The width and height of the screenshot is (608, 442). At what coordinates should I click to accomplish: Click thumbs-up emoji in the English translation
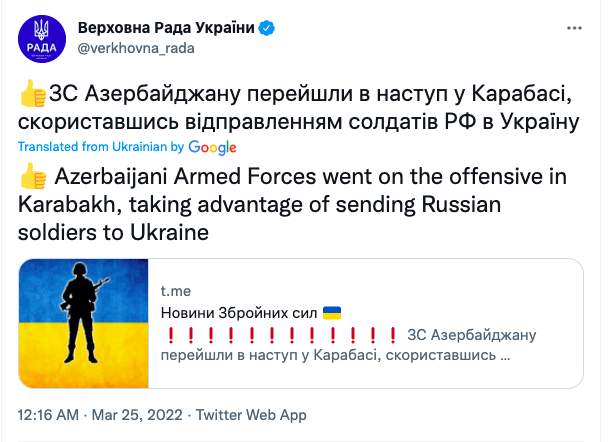click(x=30, y=177)
